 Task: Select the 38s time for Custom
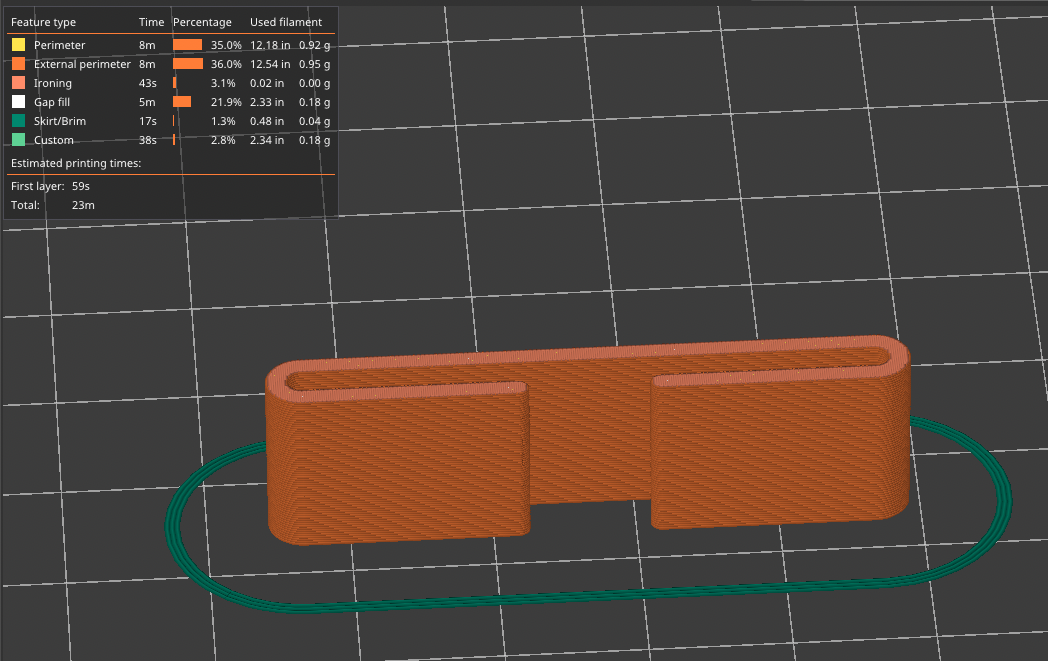[148, 140]
